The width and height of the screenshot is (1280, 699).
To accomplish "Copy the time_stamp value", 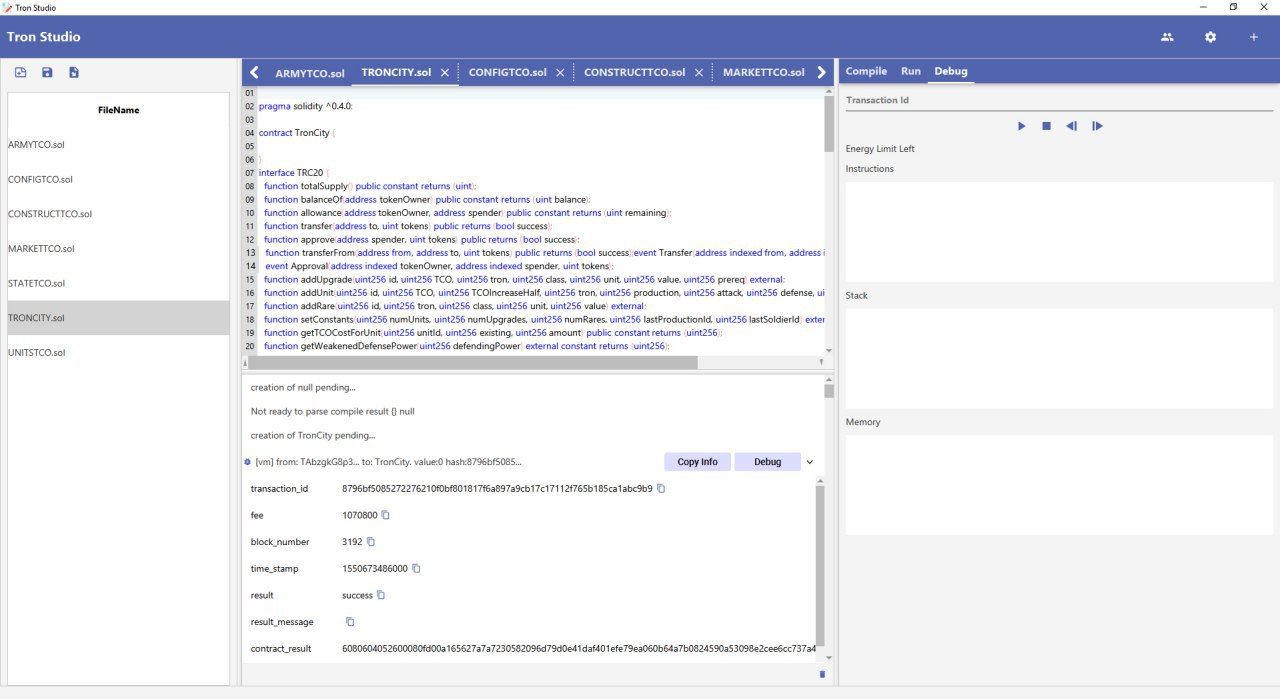I will pyautogui.click(x=416, y=568).
